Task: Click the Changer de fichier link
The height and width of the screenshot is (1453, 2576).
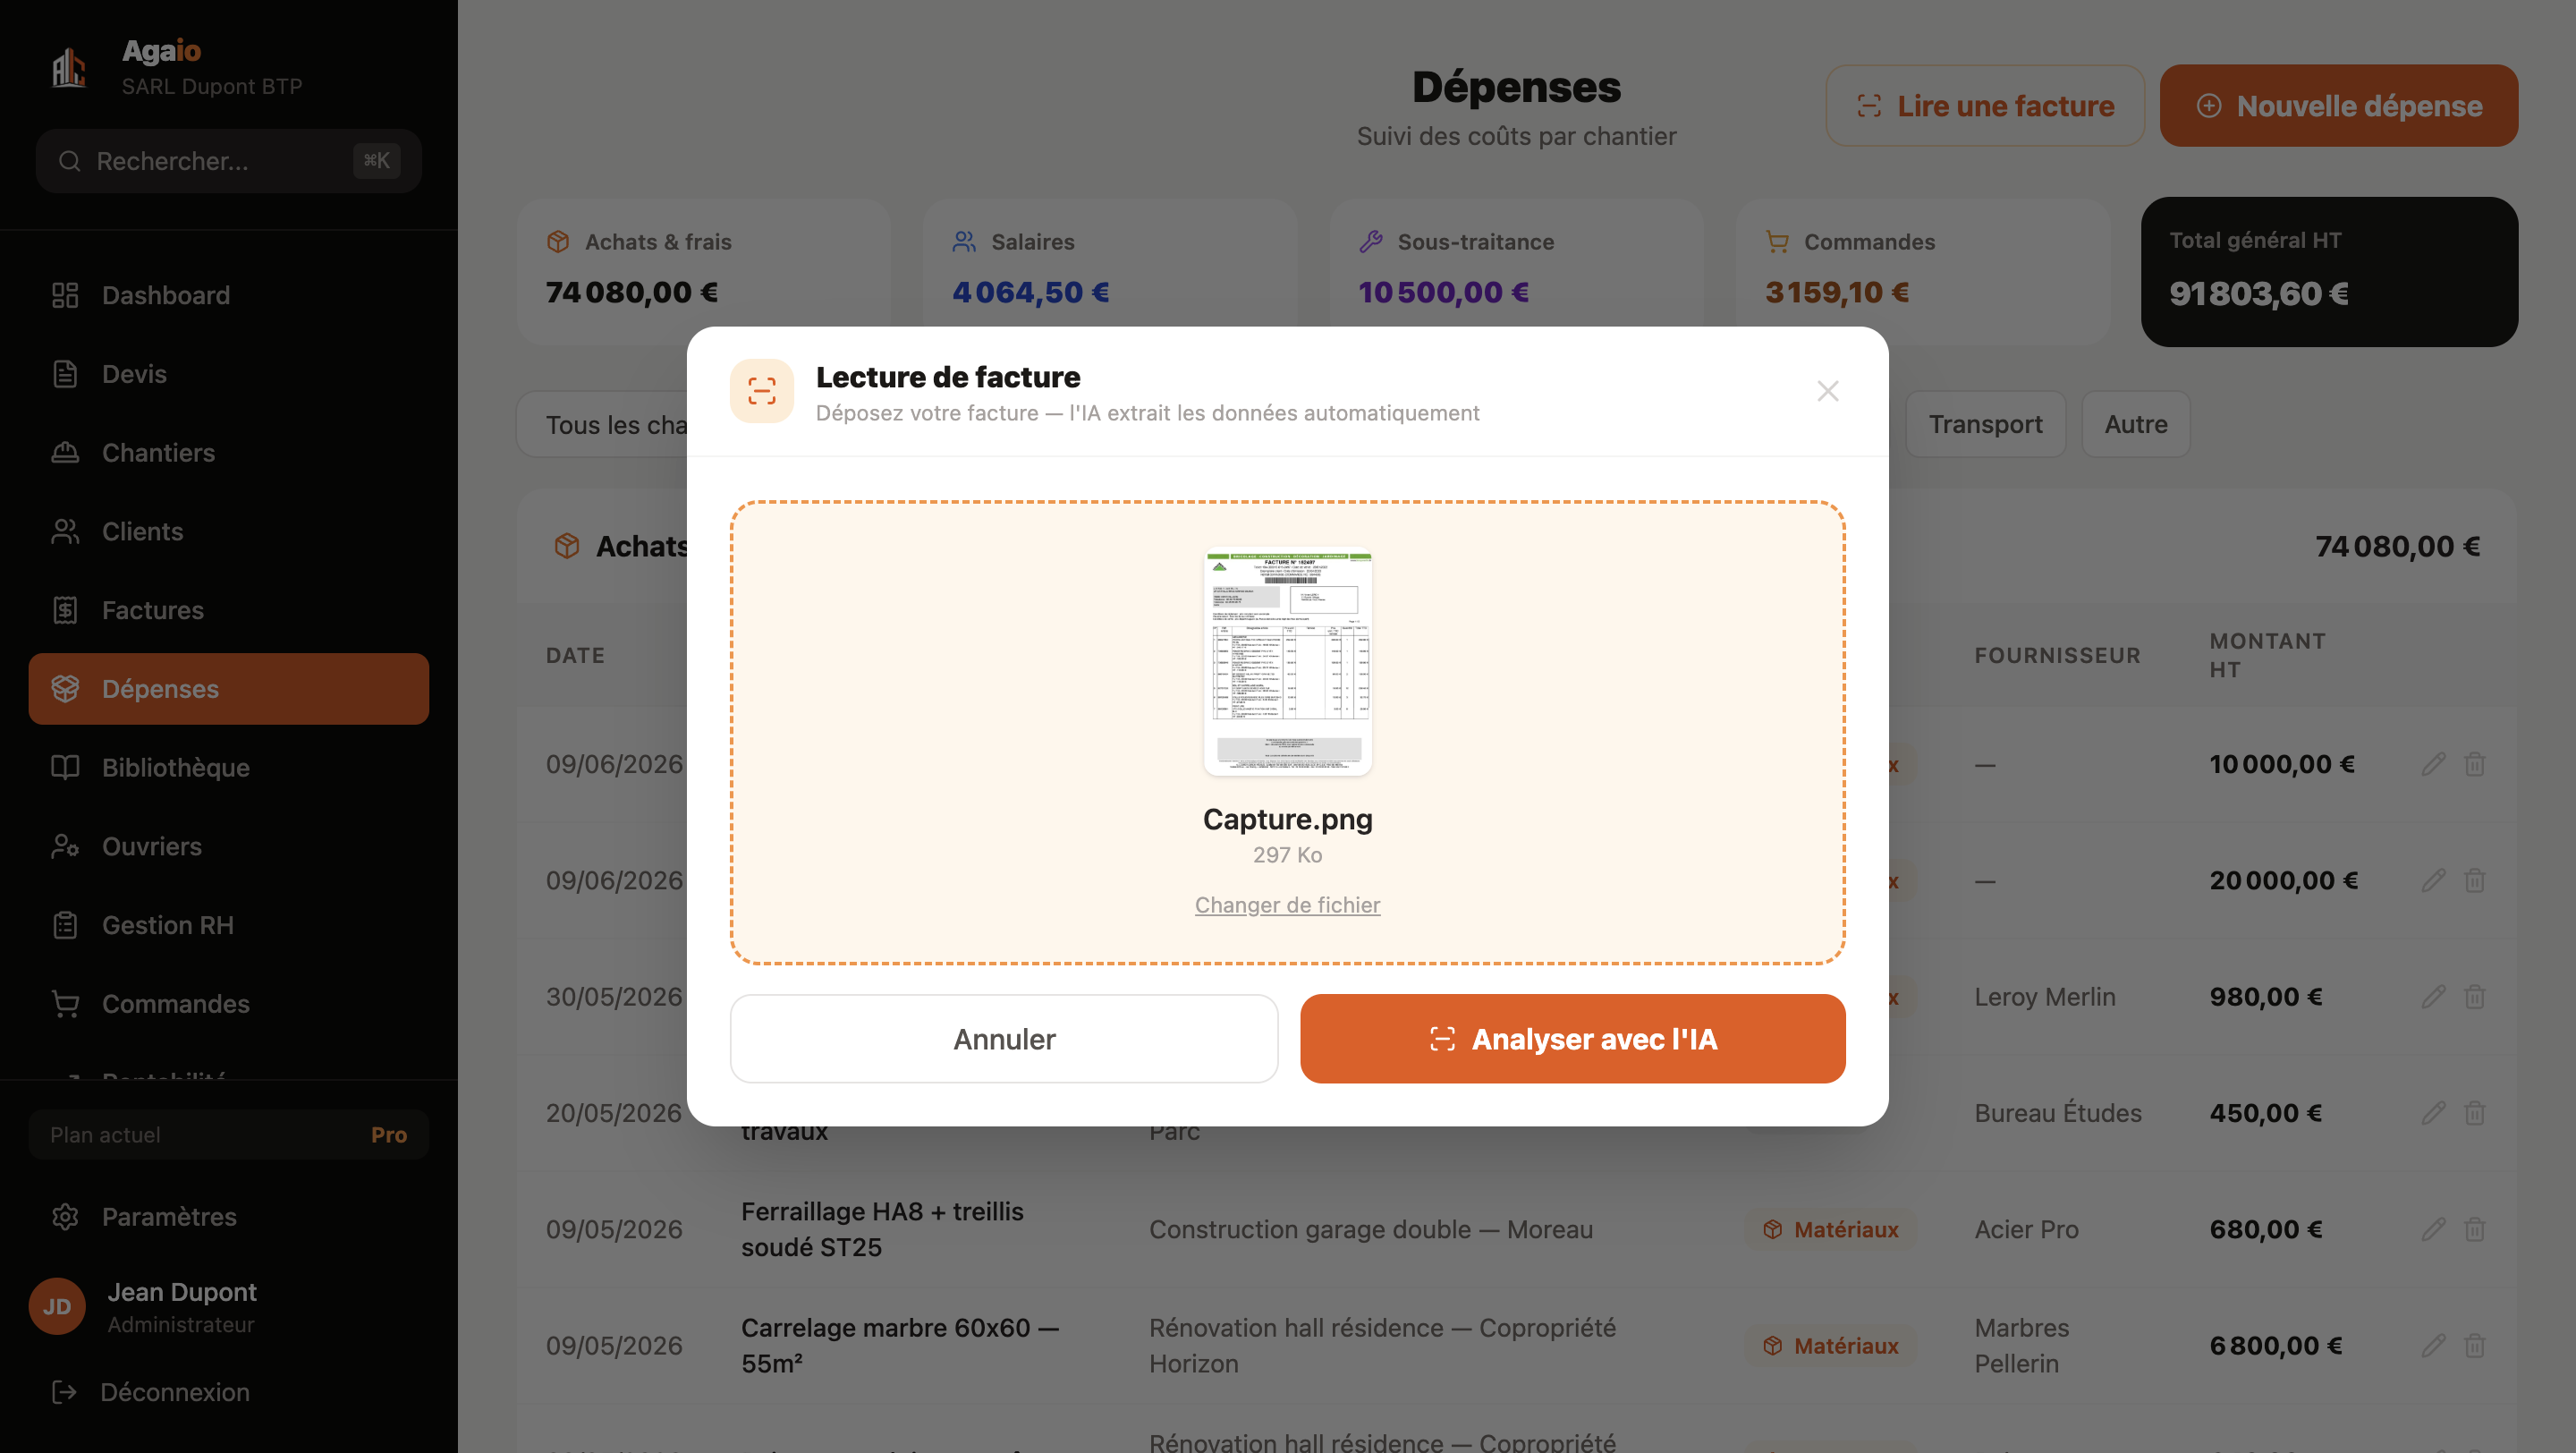Action: (x=1287, y=904)
